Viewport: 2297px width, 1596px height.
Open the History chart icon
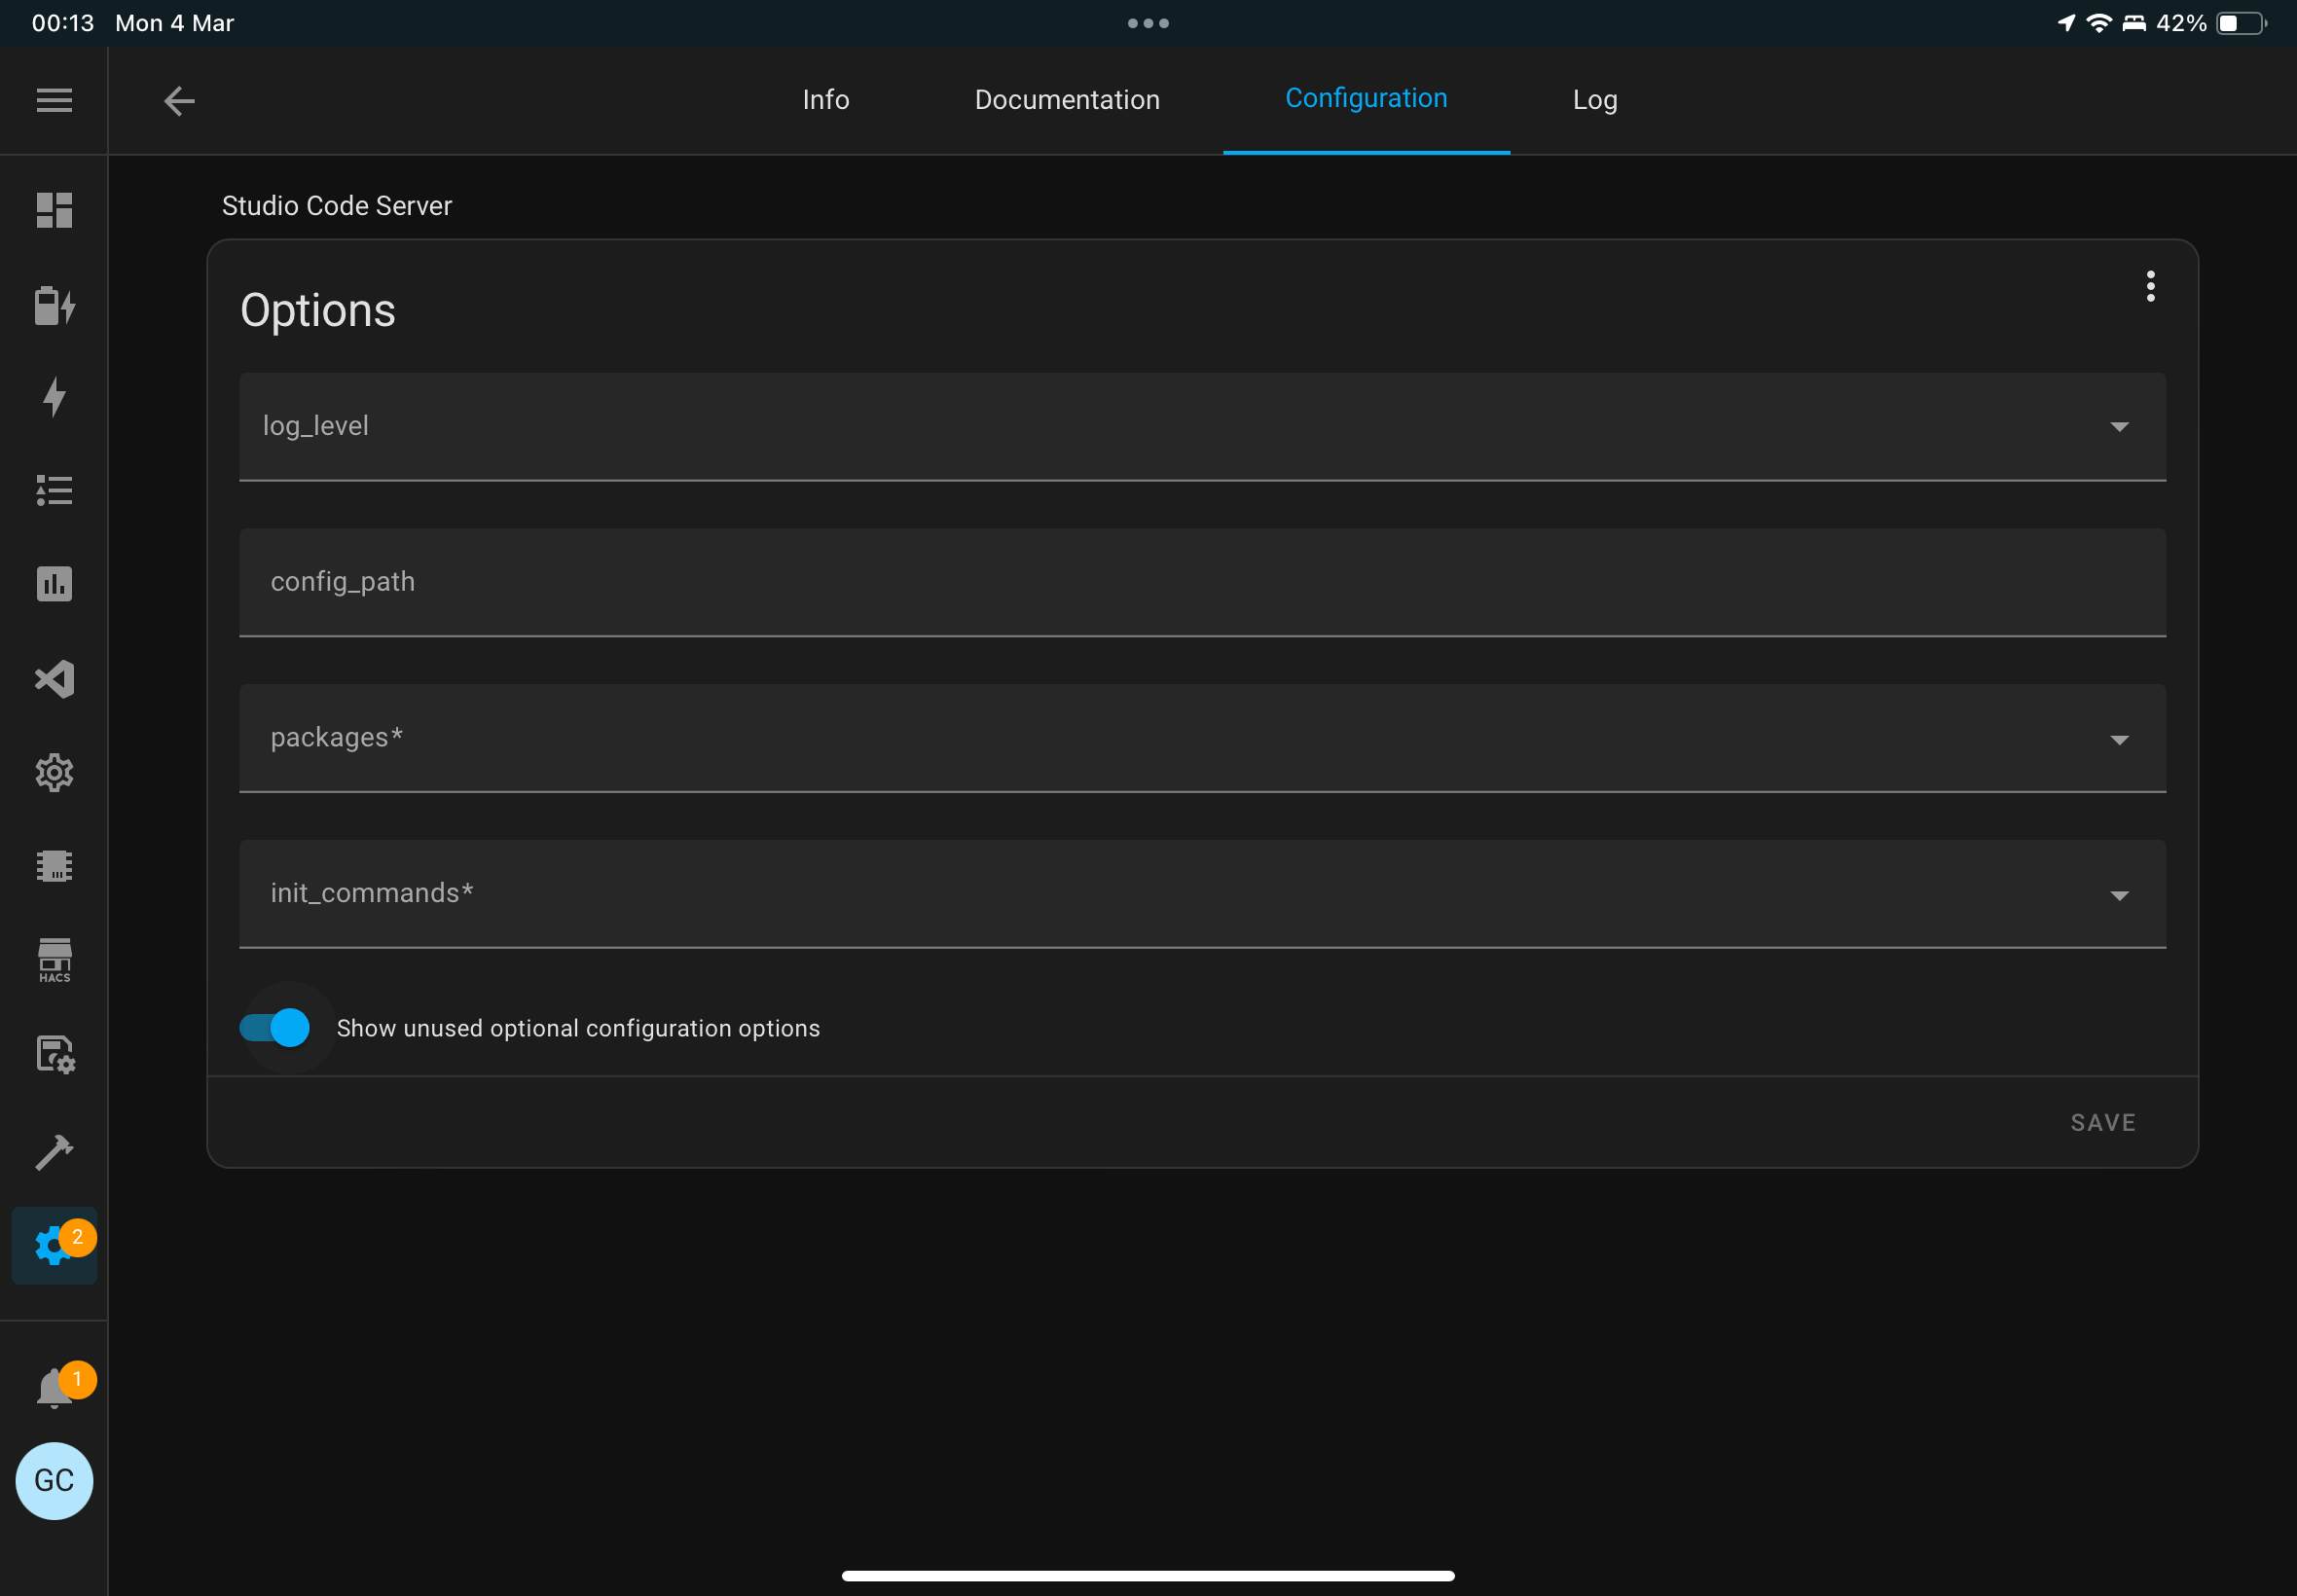click(54, 584)
